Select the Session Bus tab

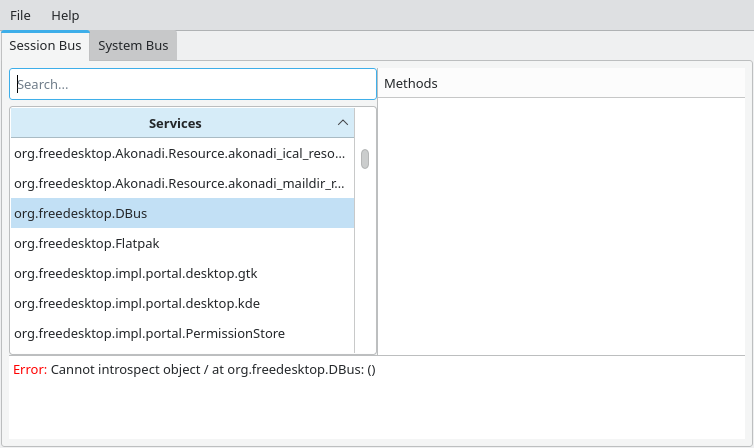[45, 46]
